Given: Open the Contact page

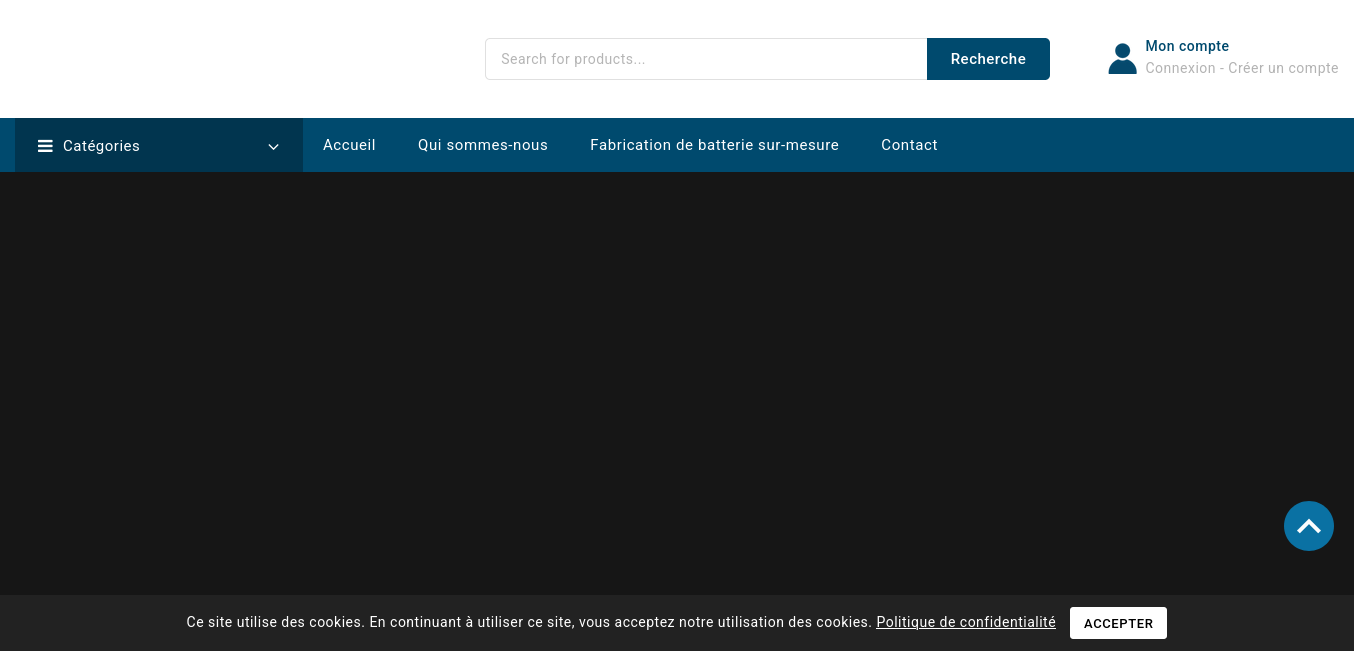Looking at the screenshot, I should pyautogui.click(x=909, y=145).
